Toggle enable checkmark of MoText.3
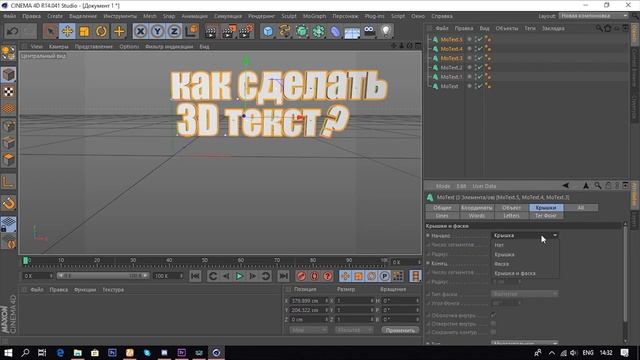The image size is (640, 360). [x=479, y=58]
